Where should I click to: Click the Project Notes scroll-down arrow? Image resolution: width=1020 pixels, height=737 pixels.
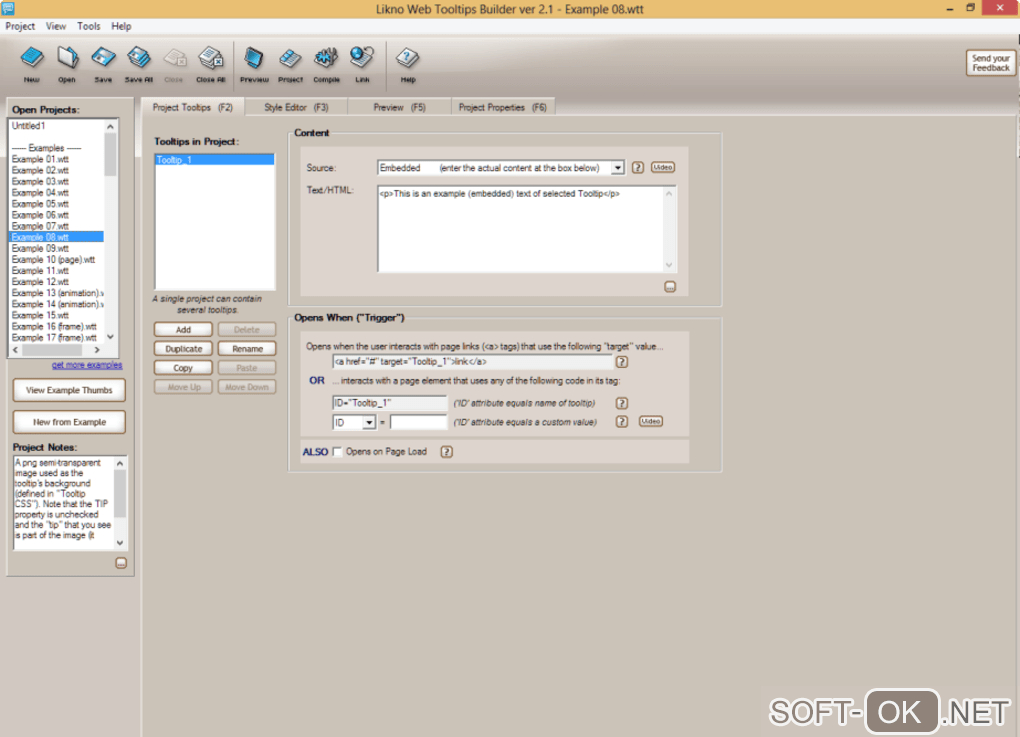tap(120, 543)
